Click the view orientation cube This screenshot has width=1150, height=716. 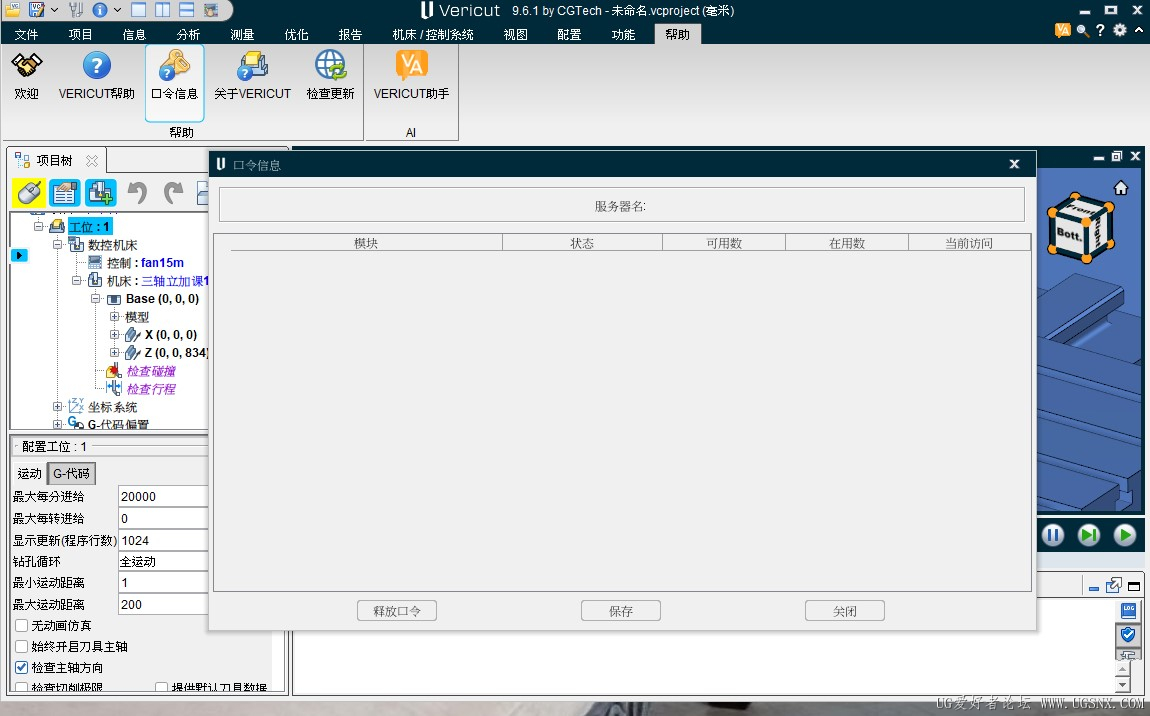click(1080, 228)
